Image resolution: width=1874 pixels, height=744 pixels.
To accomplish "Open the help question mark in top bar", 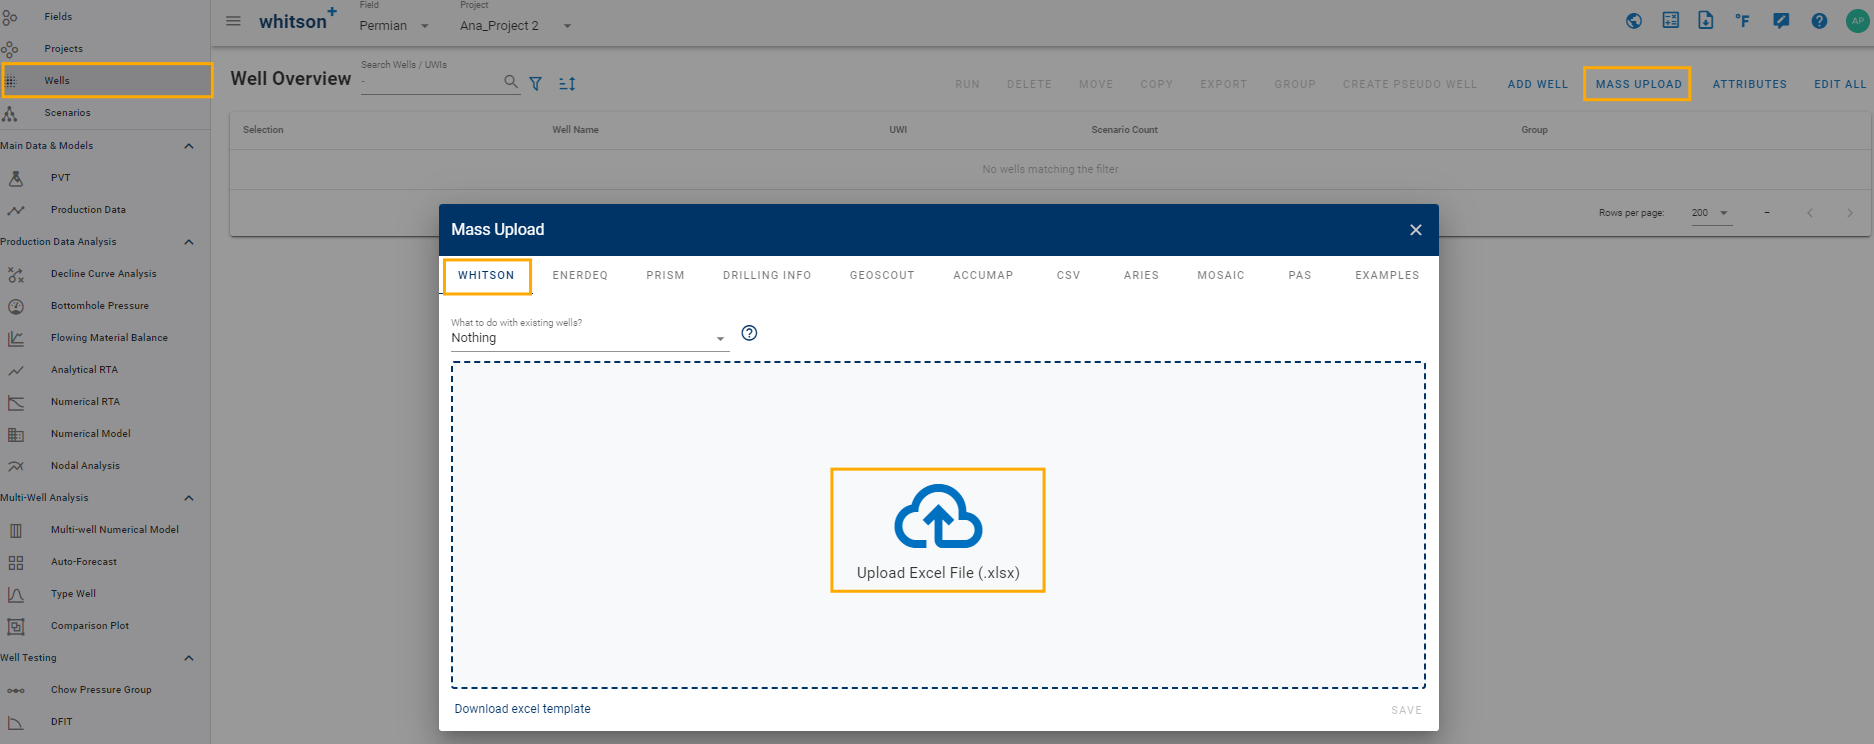I will click(x=1819, y=20).
